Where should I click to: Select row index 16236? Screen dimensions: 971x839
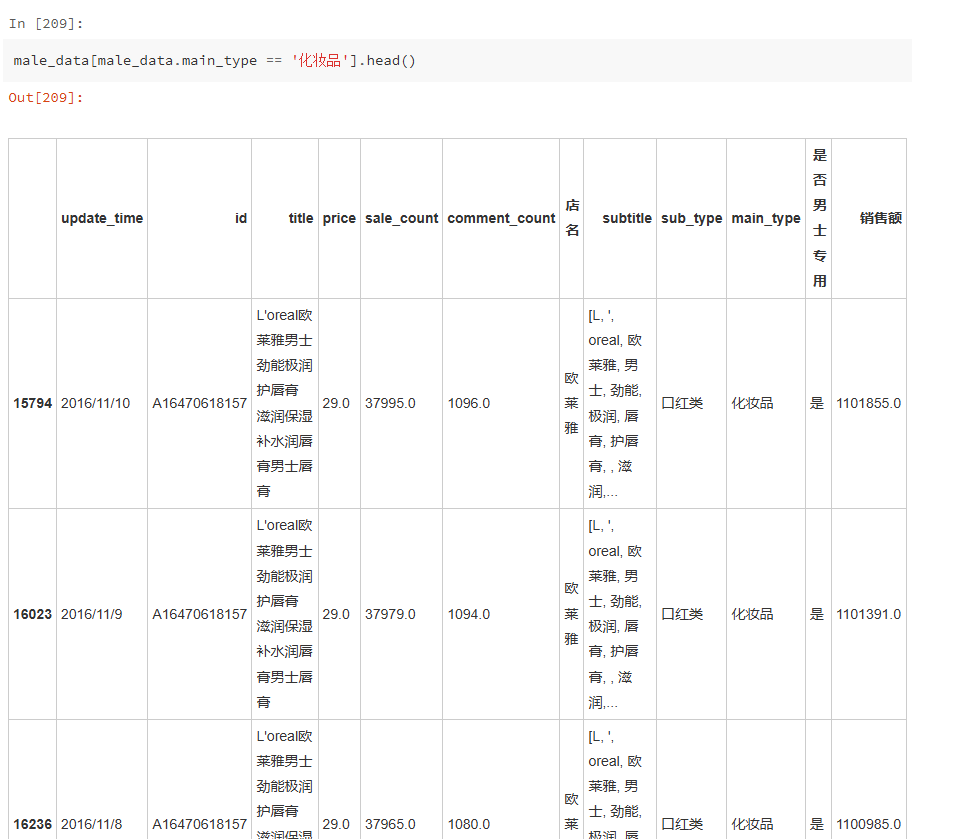click(33, 825)
